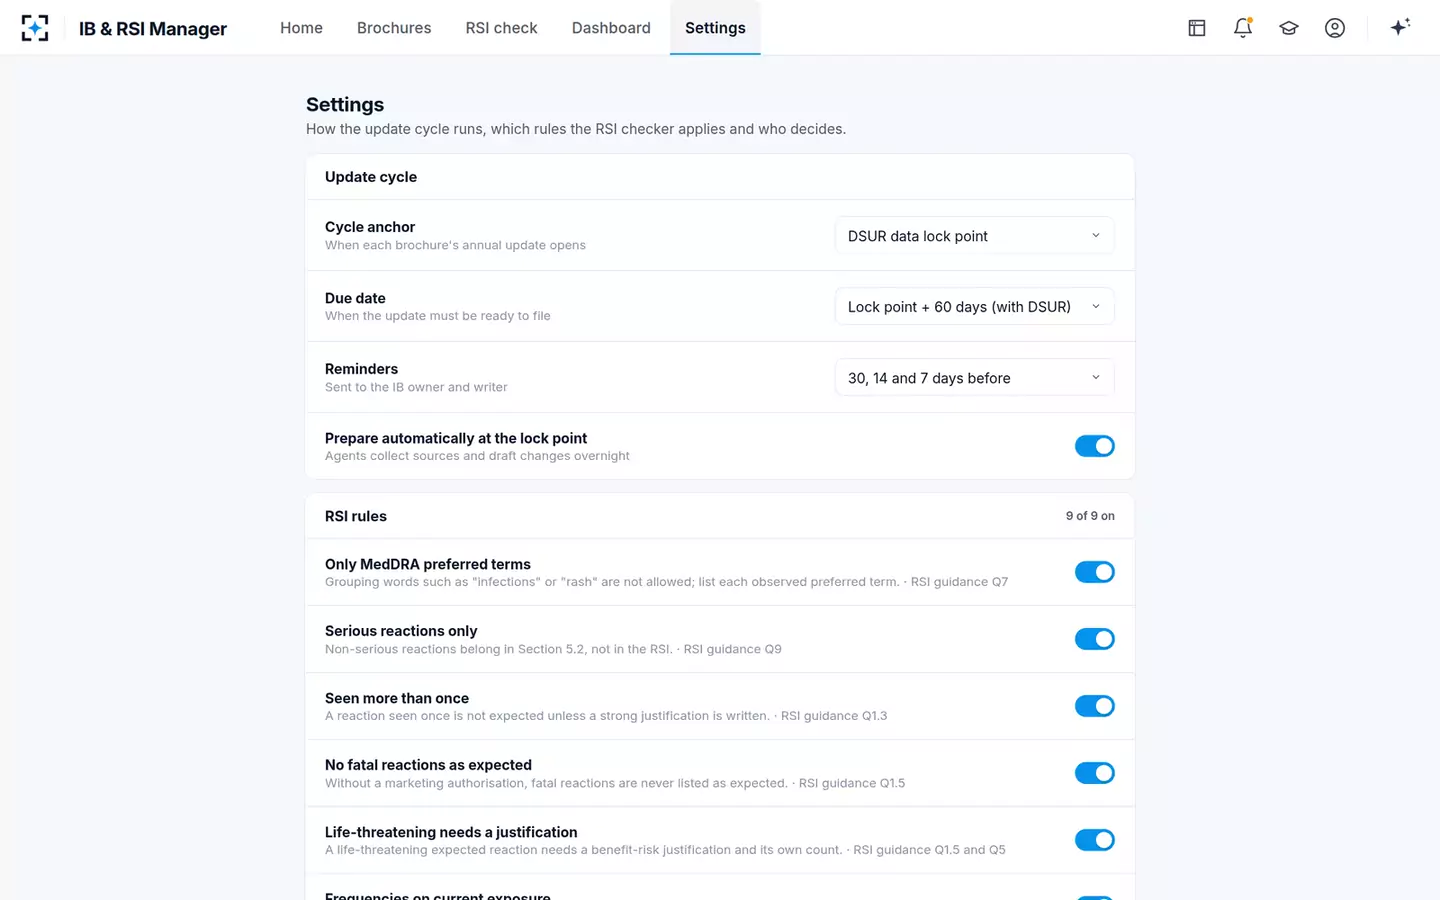Image resolution: width=1440 pixels, height=900 pixels.
Task: Toggle Only MedDRA preferred terms rule
Action: coord(1095,572)
